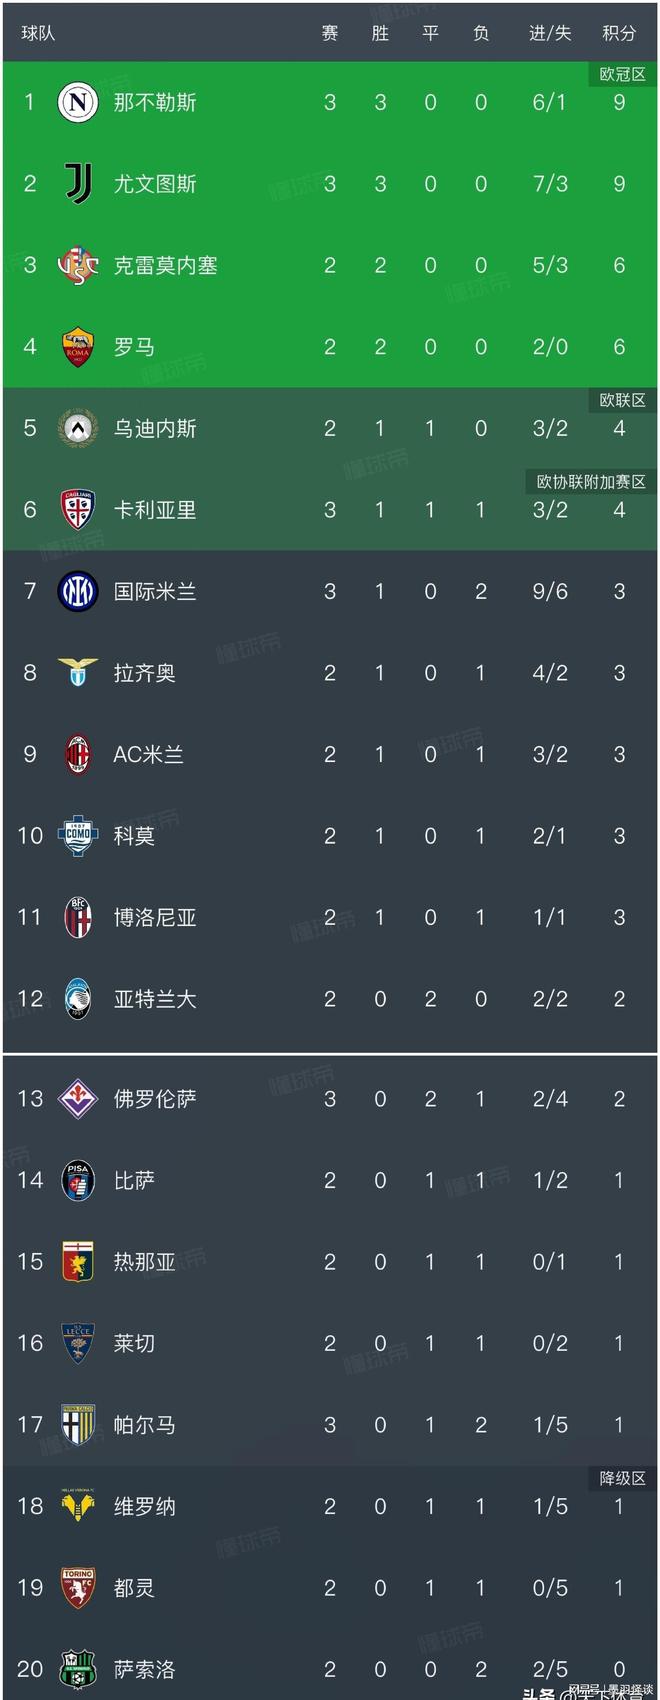Open the 亚特兰大 team page link
This screenshot has width=660, height=1700.
(x=155, y=999)
